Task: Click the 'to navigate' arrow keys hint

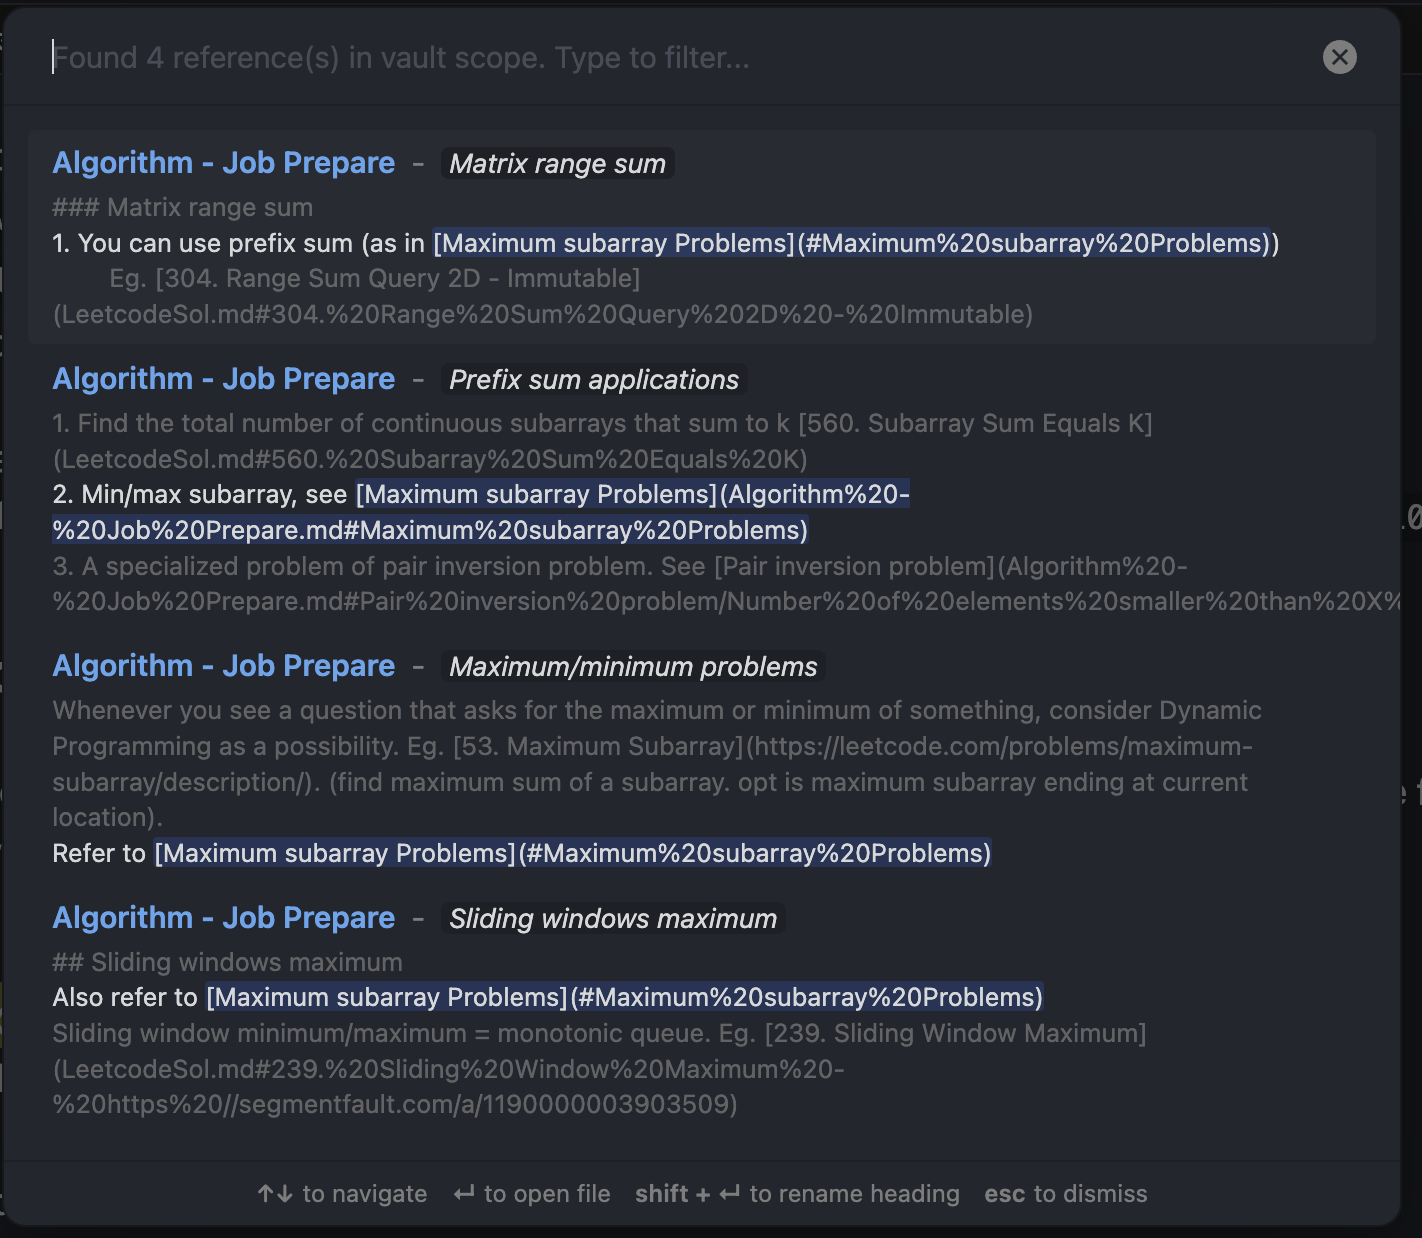Action: 342,1194
